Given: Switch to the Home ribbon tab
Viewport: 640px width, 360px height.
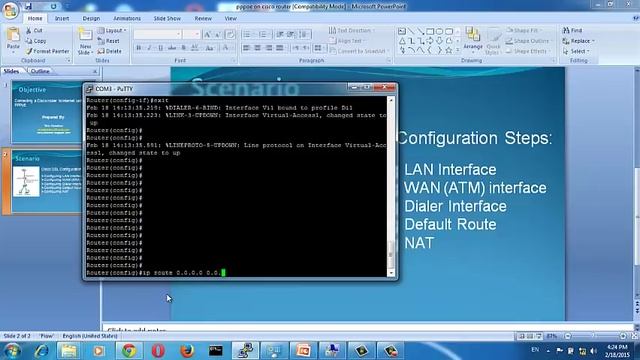Looking at the screenshot, I should click(x=35, y=18).
